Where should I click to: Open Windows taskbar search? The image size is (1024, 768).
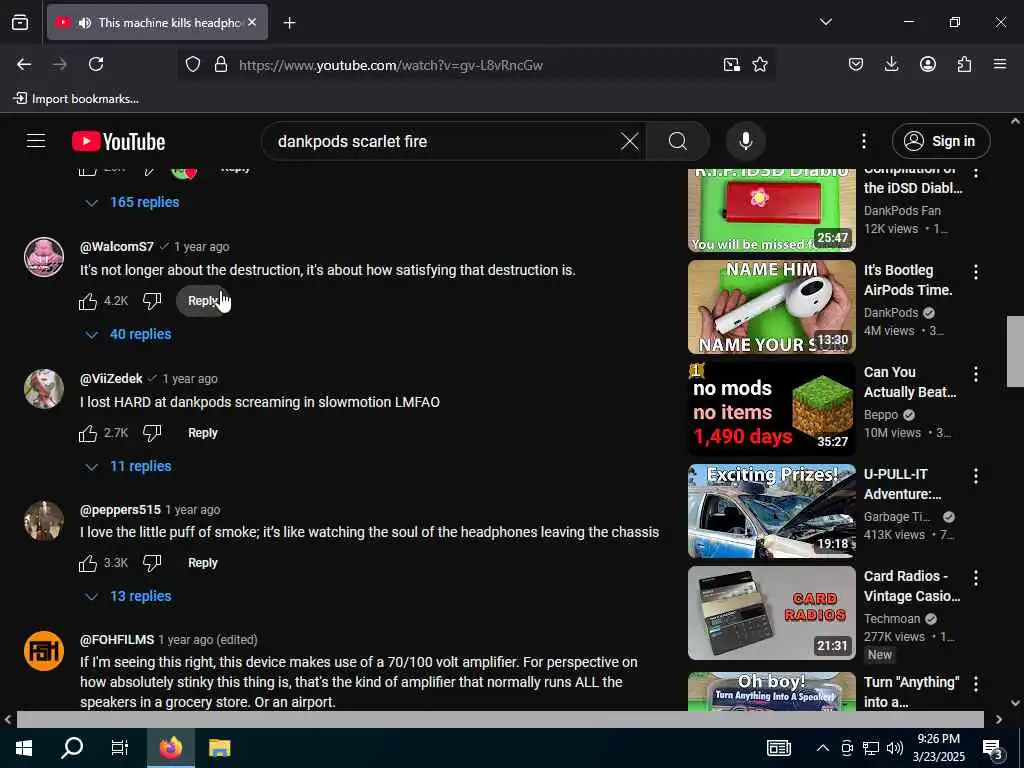click(x=72, y=748)
